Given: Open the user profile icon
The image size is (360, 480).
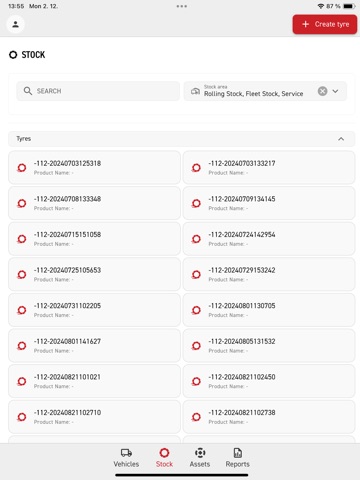Looking at the screenshot, I should coord(15,24).
